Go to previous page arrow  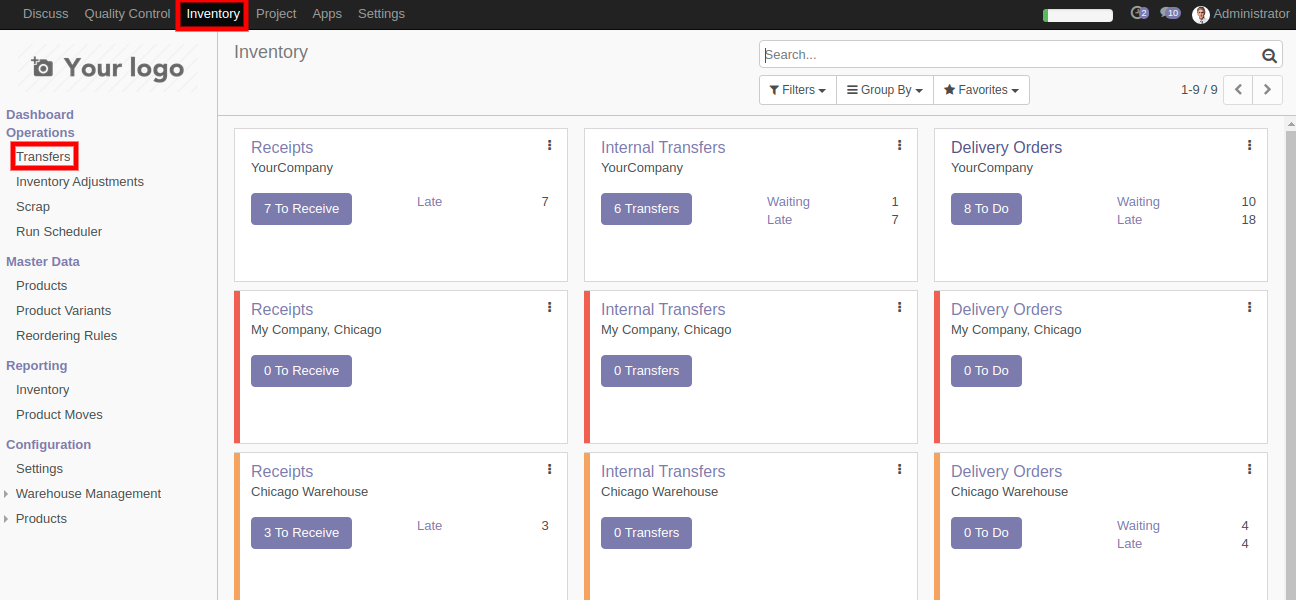[1238, 90]
